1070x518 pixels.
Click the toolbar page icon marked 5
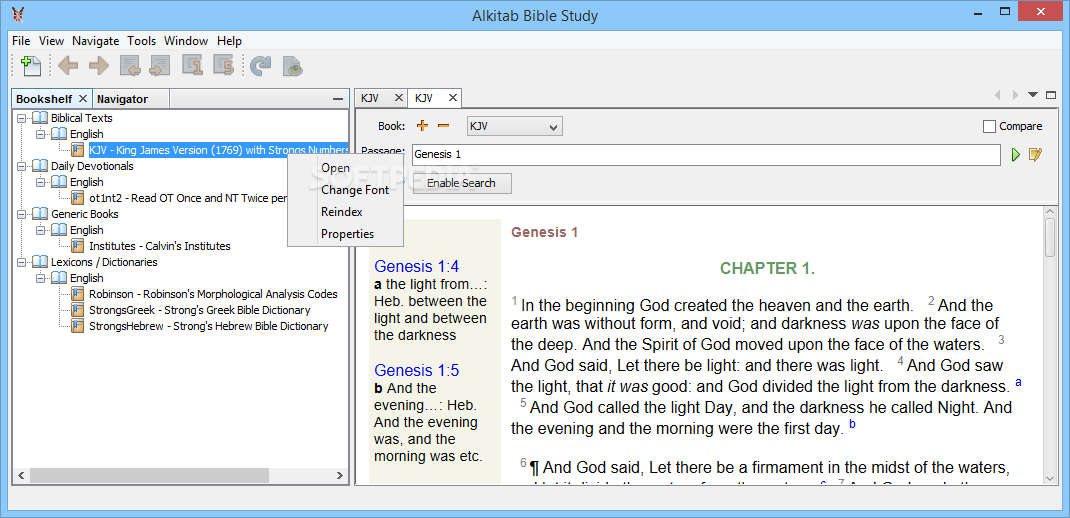tap(223, 66)
